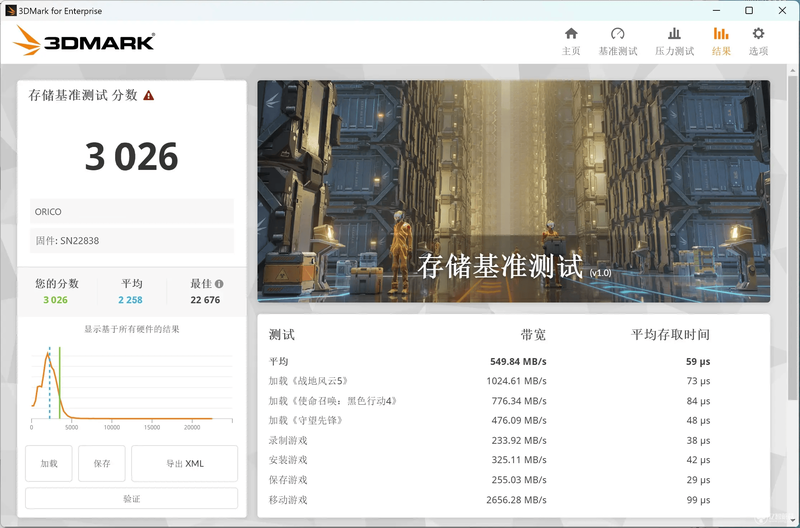Screen dimensions: 800x528
Task: Click the 加载《战地风云5》 row
Action: coord(489,381)
